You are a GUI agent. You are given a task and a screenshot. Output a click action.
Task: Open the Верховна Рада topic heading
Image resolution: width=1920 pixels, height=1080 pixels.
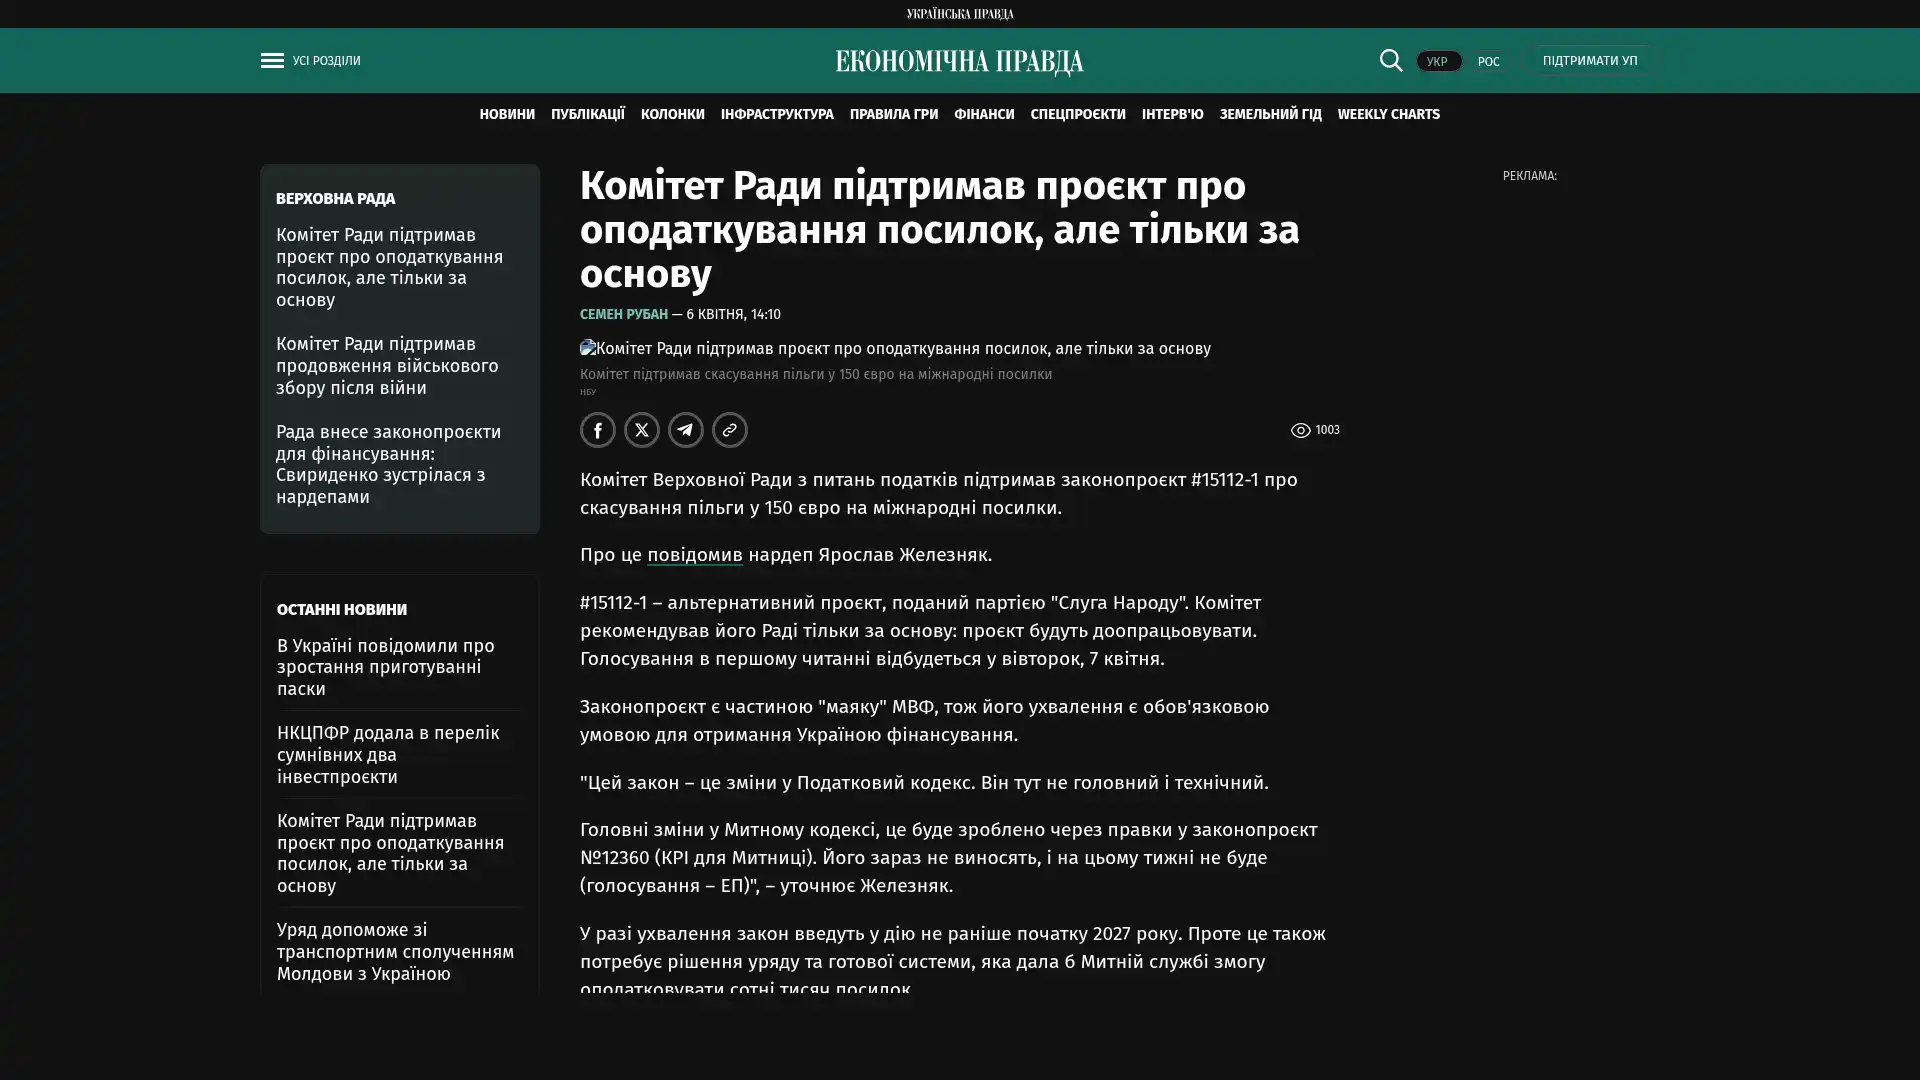335,198
